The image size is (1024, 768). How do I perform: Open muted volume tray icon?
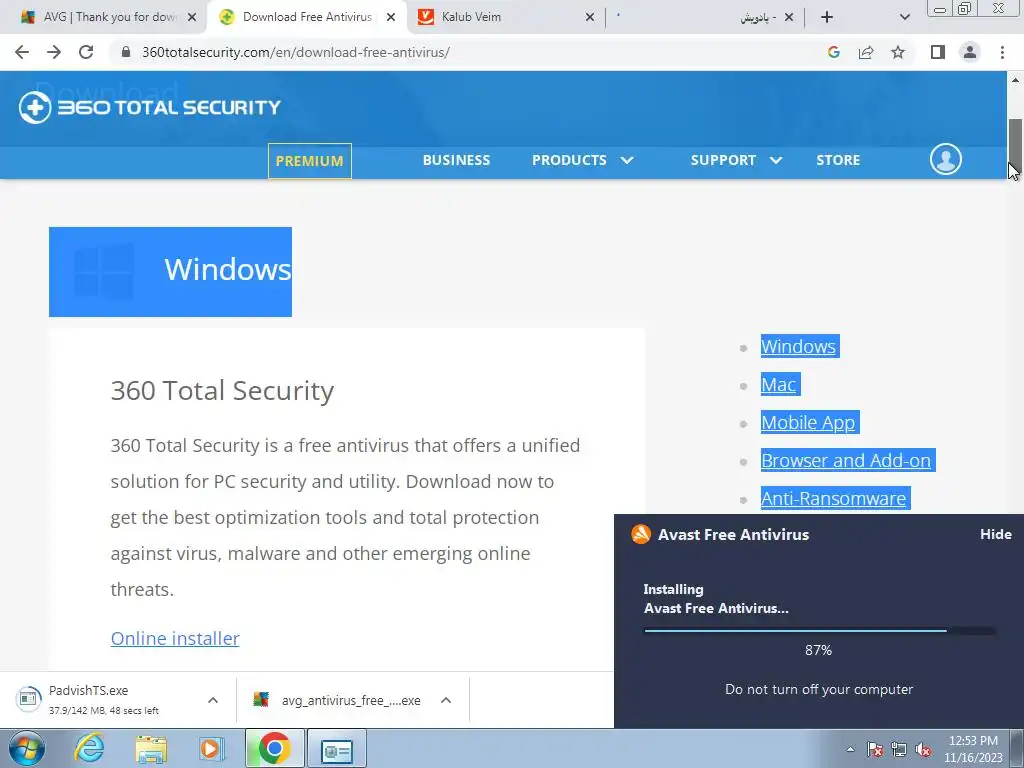pyautogui.click(x=923, y=749)
